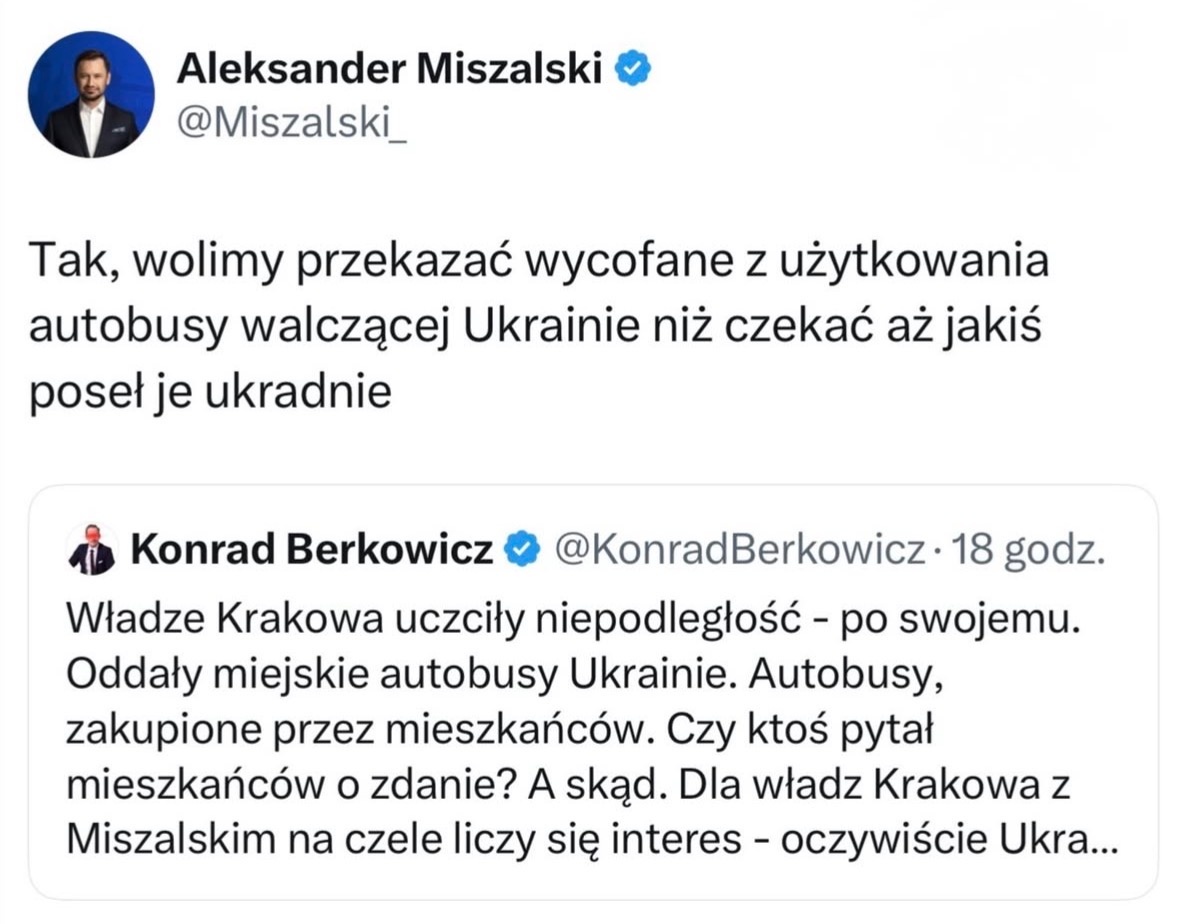Open the Konrad Berkowicz name link
The width and height of the screenshot is (1179, 924).
click(311, 549)
